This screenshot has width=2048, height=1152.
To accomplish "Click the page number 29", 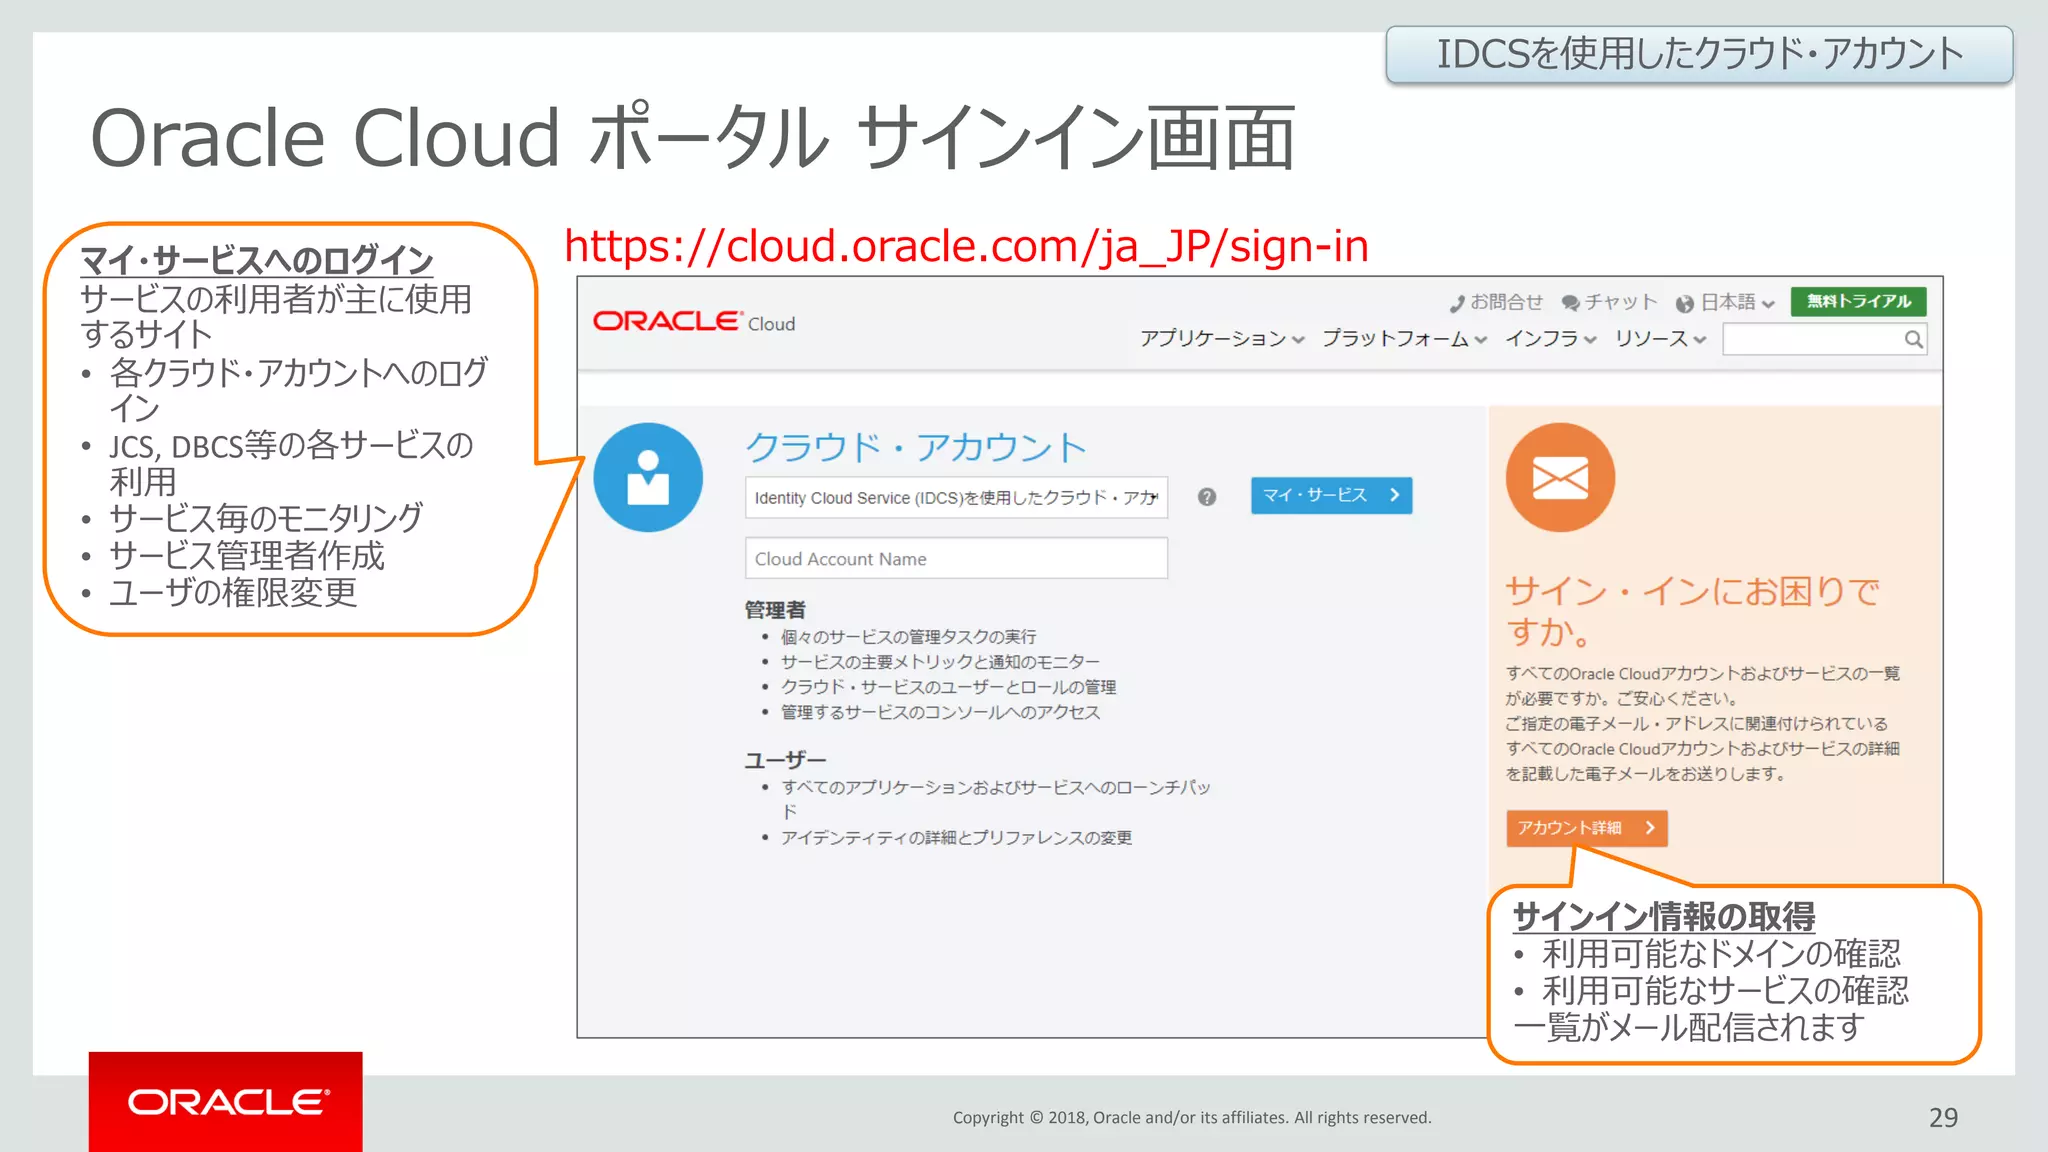I will point(1943,1117).
